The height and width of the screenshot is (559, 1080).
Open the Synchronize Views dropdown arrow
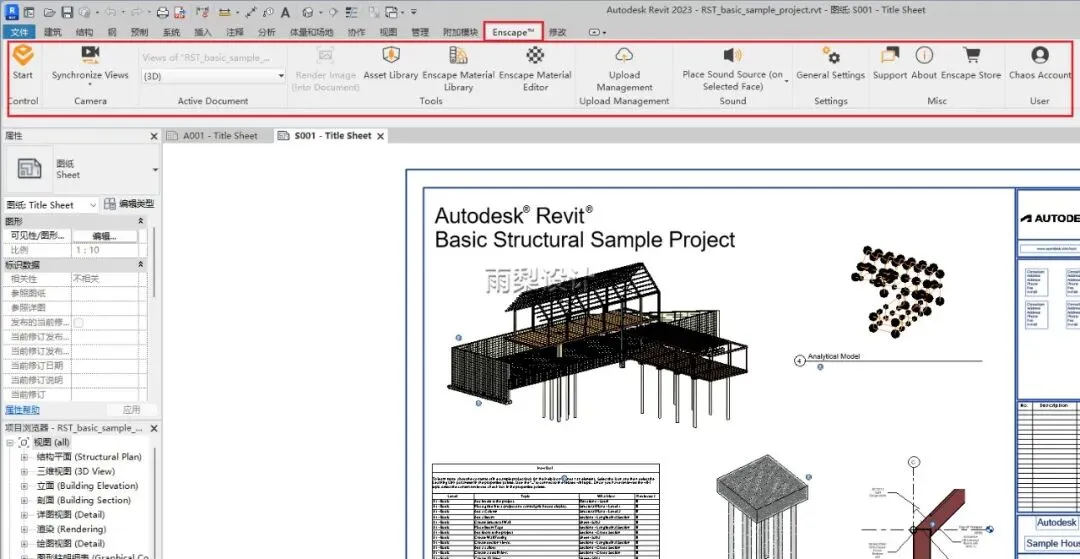[x=90, y=85]
